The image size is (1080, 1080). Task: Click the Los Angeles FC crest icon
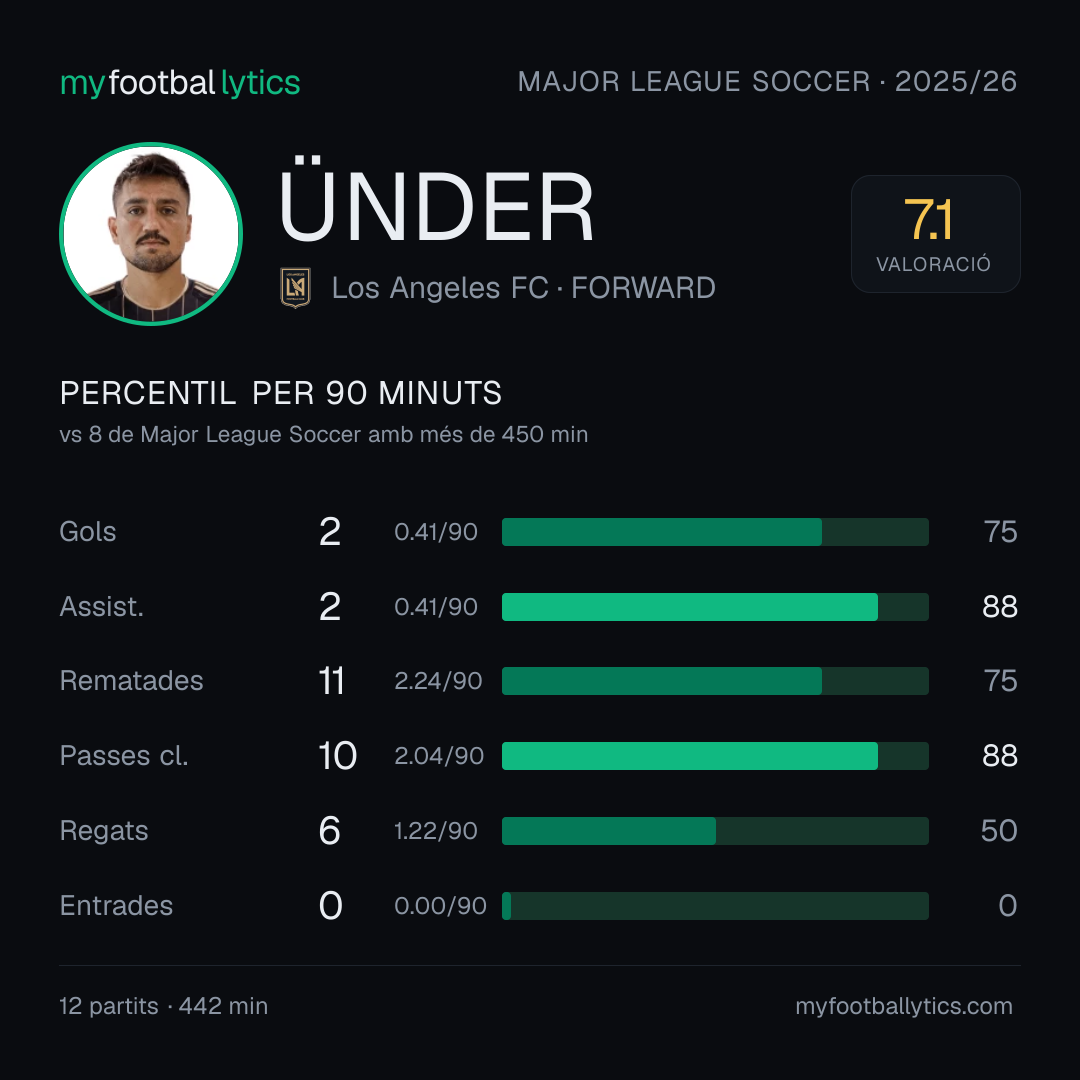pos(295,287)
